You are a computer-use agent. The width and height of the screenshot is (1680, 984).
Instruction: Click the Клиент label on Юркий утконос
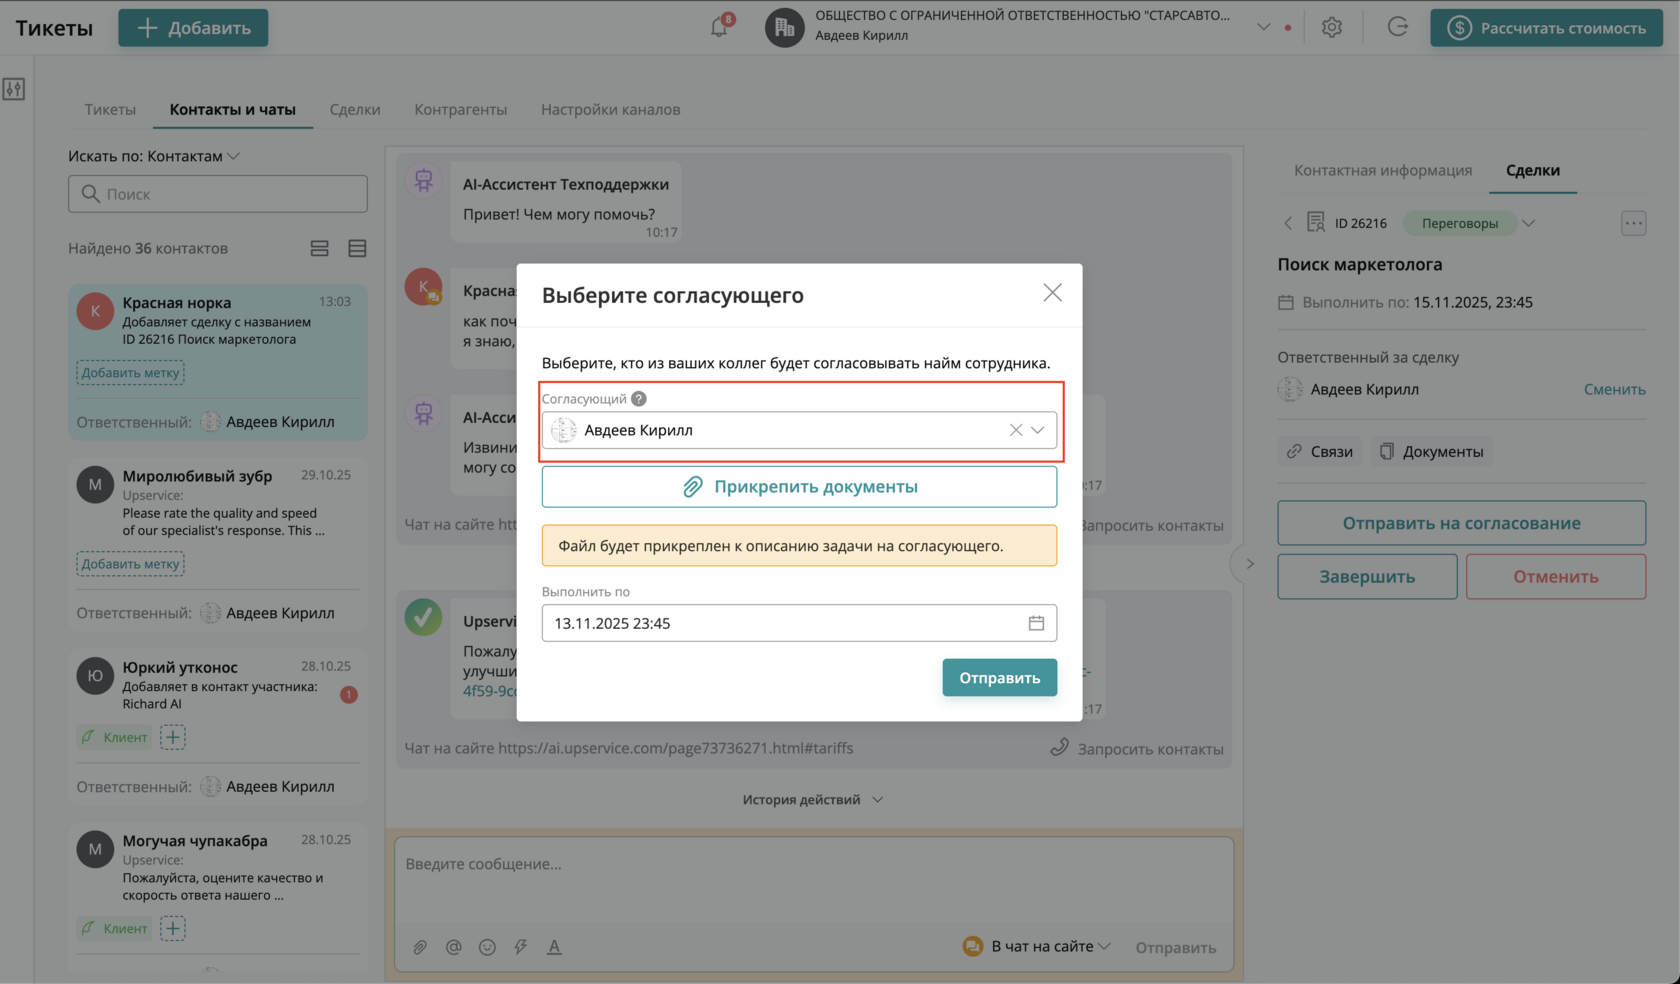pos(114,737)
